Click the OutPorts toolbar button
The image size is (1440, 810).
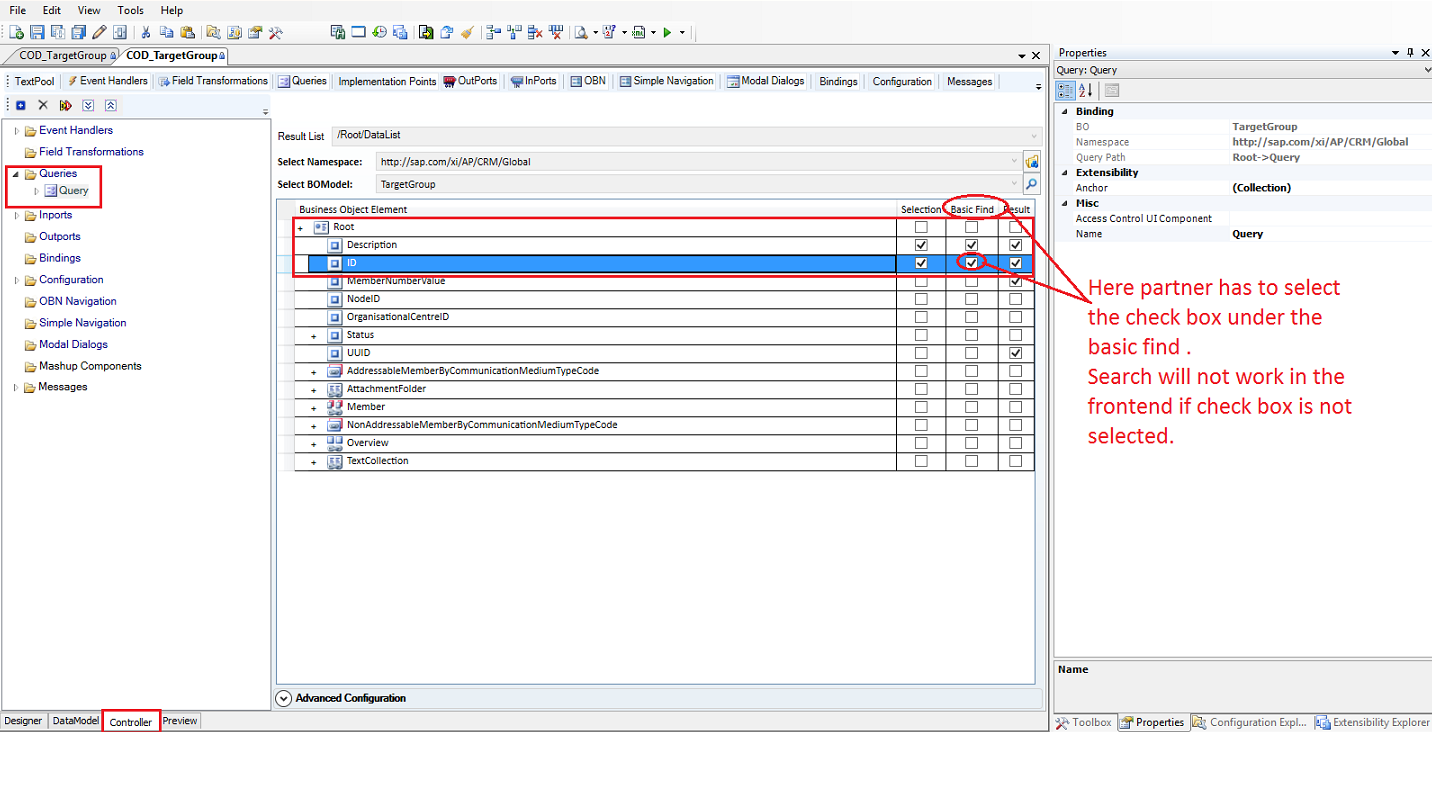[x=470, y=81]
